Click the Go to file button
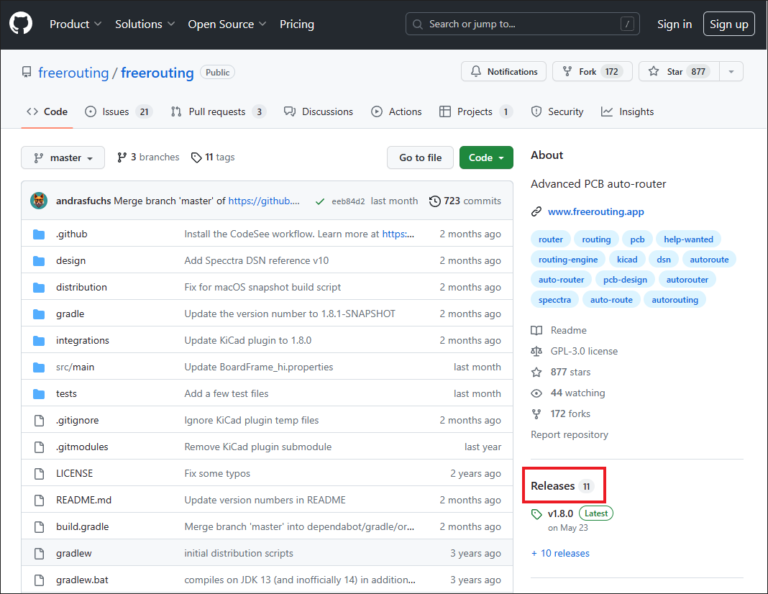Viewport: 768px width, 594px height. point(420,158)
